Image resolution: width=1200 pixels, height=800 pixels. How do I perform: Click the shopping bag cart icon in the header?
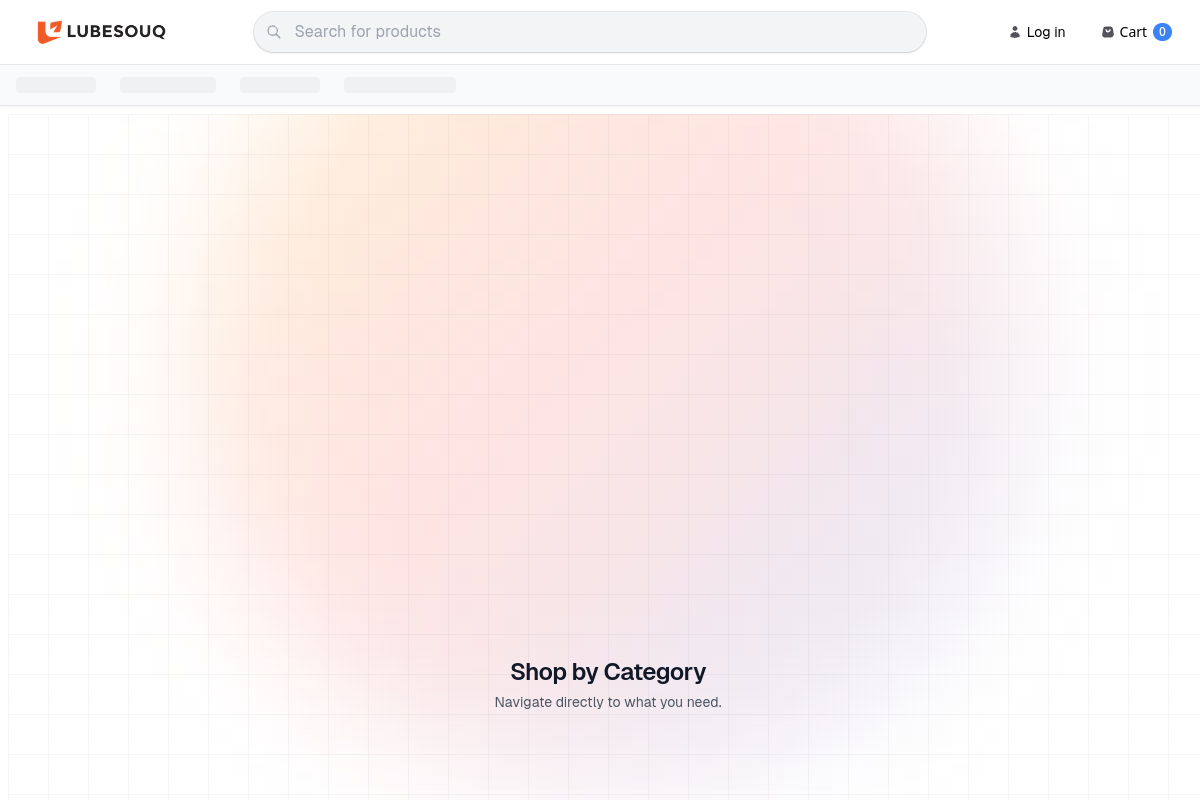tap(1108, 31)
